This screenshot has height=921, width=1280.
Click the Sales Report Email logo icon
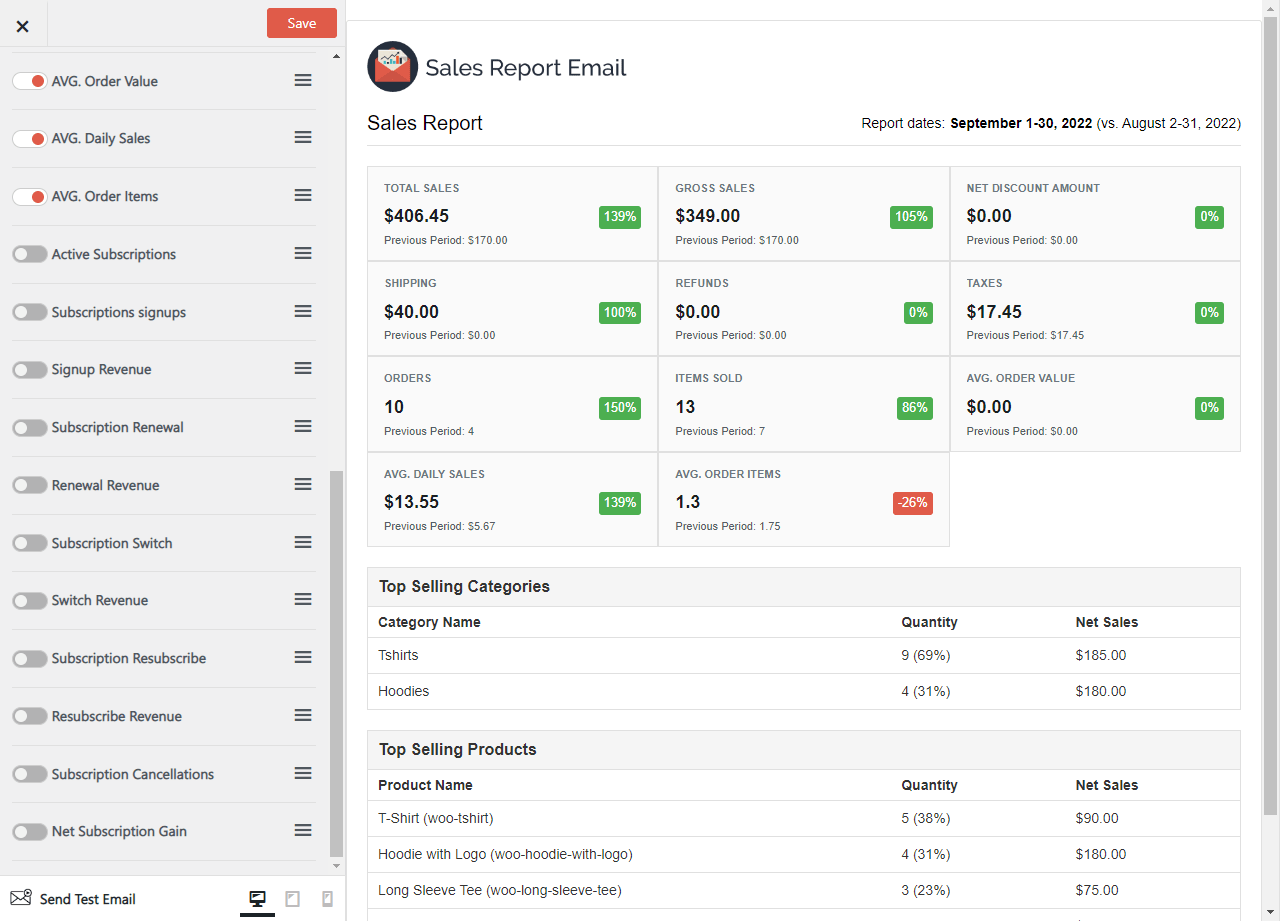392,66
